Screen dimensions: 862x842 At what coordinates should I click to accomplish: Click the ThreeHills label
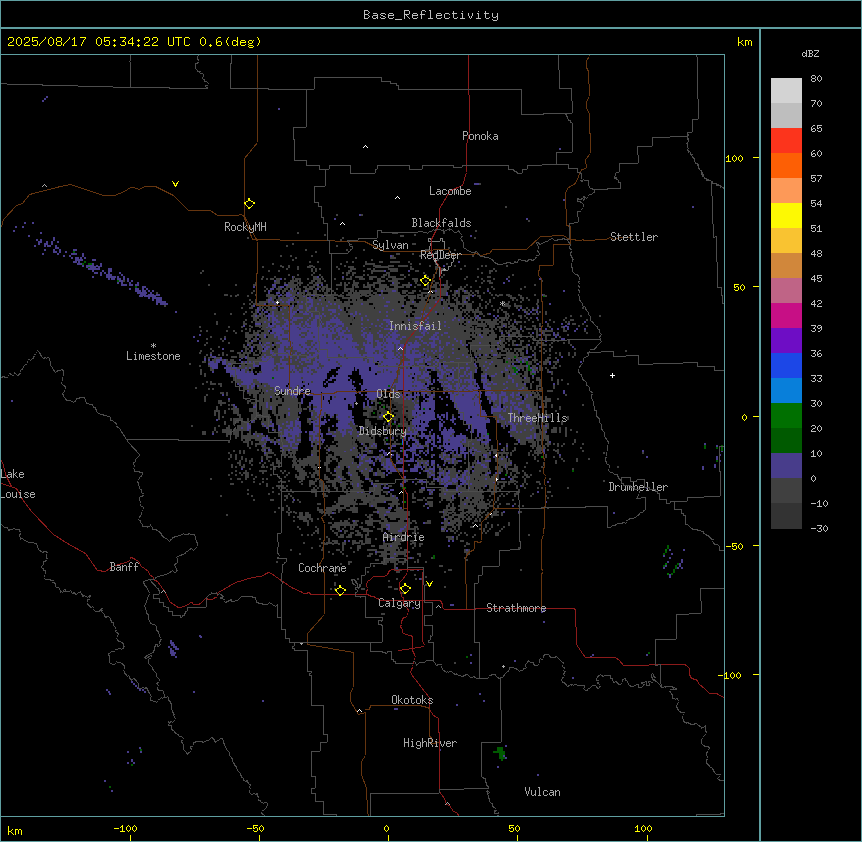[538, 418]
